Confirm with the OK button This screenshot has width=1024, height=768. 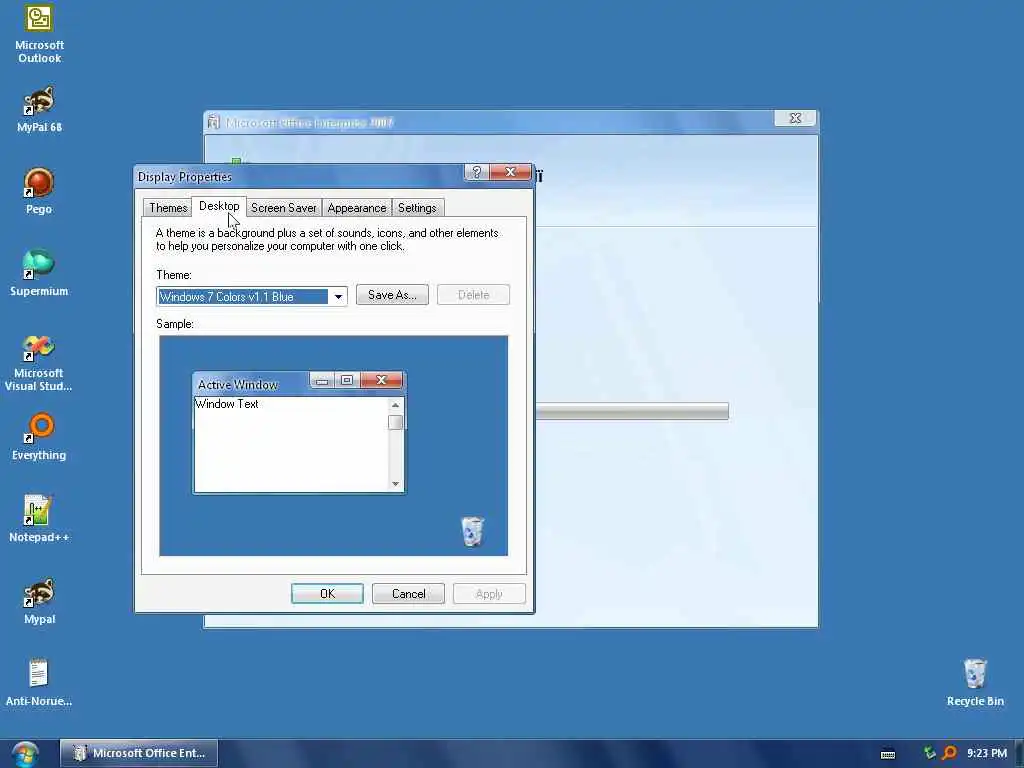pos(327,594)
